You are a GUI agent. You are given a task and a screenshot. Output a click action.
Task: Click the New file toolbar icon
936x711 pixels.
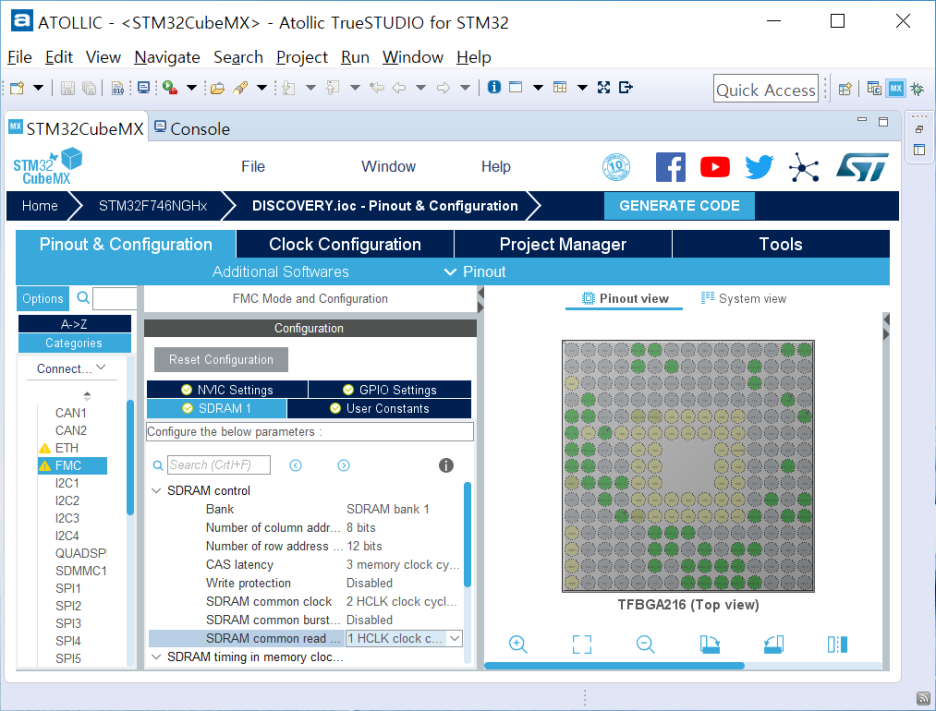click(17, 88)
